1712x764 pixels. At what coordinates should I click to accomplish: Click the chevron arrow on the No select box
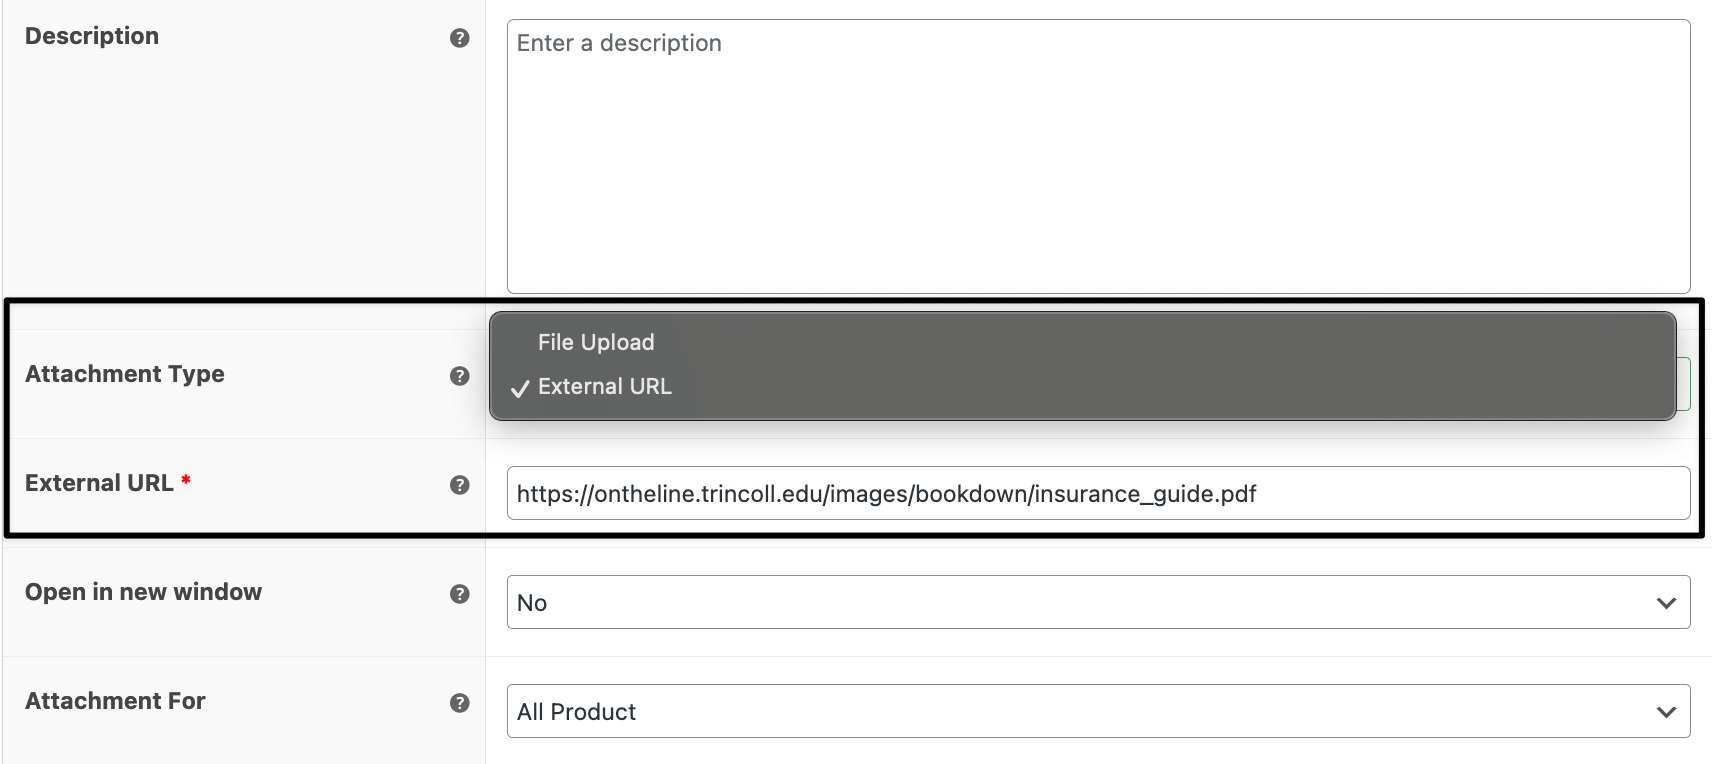1666,603
